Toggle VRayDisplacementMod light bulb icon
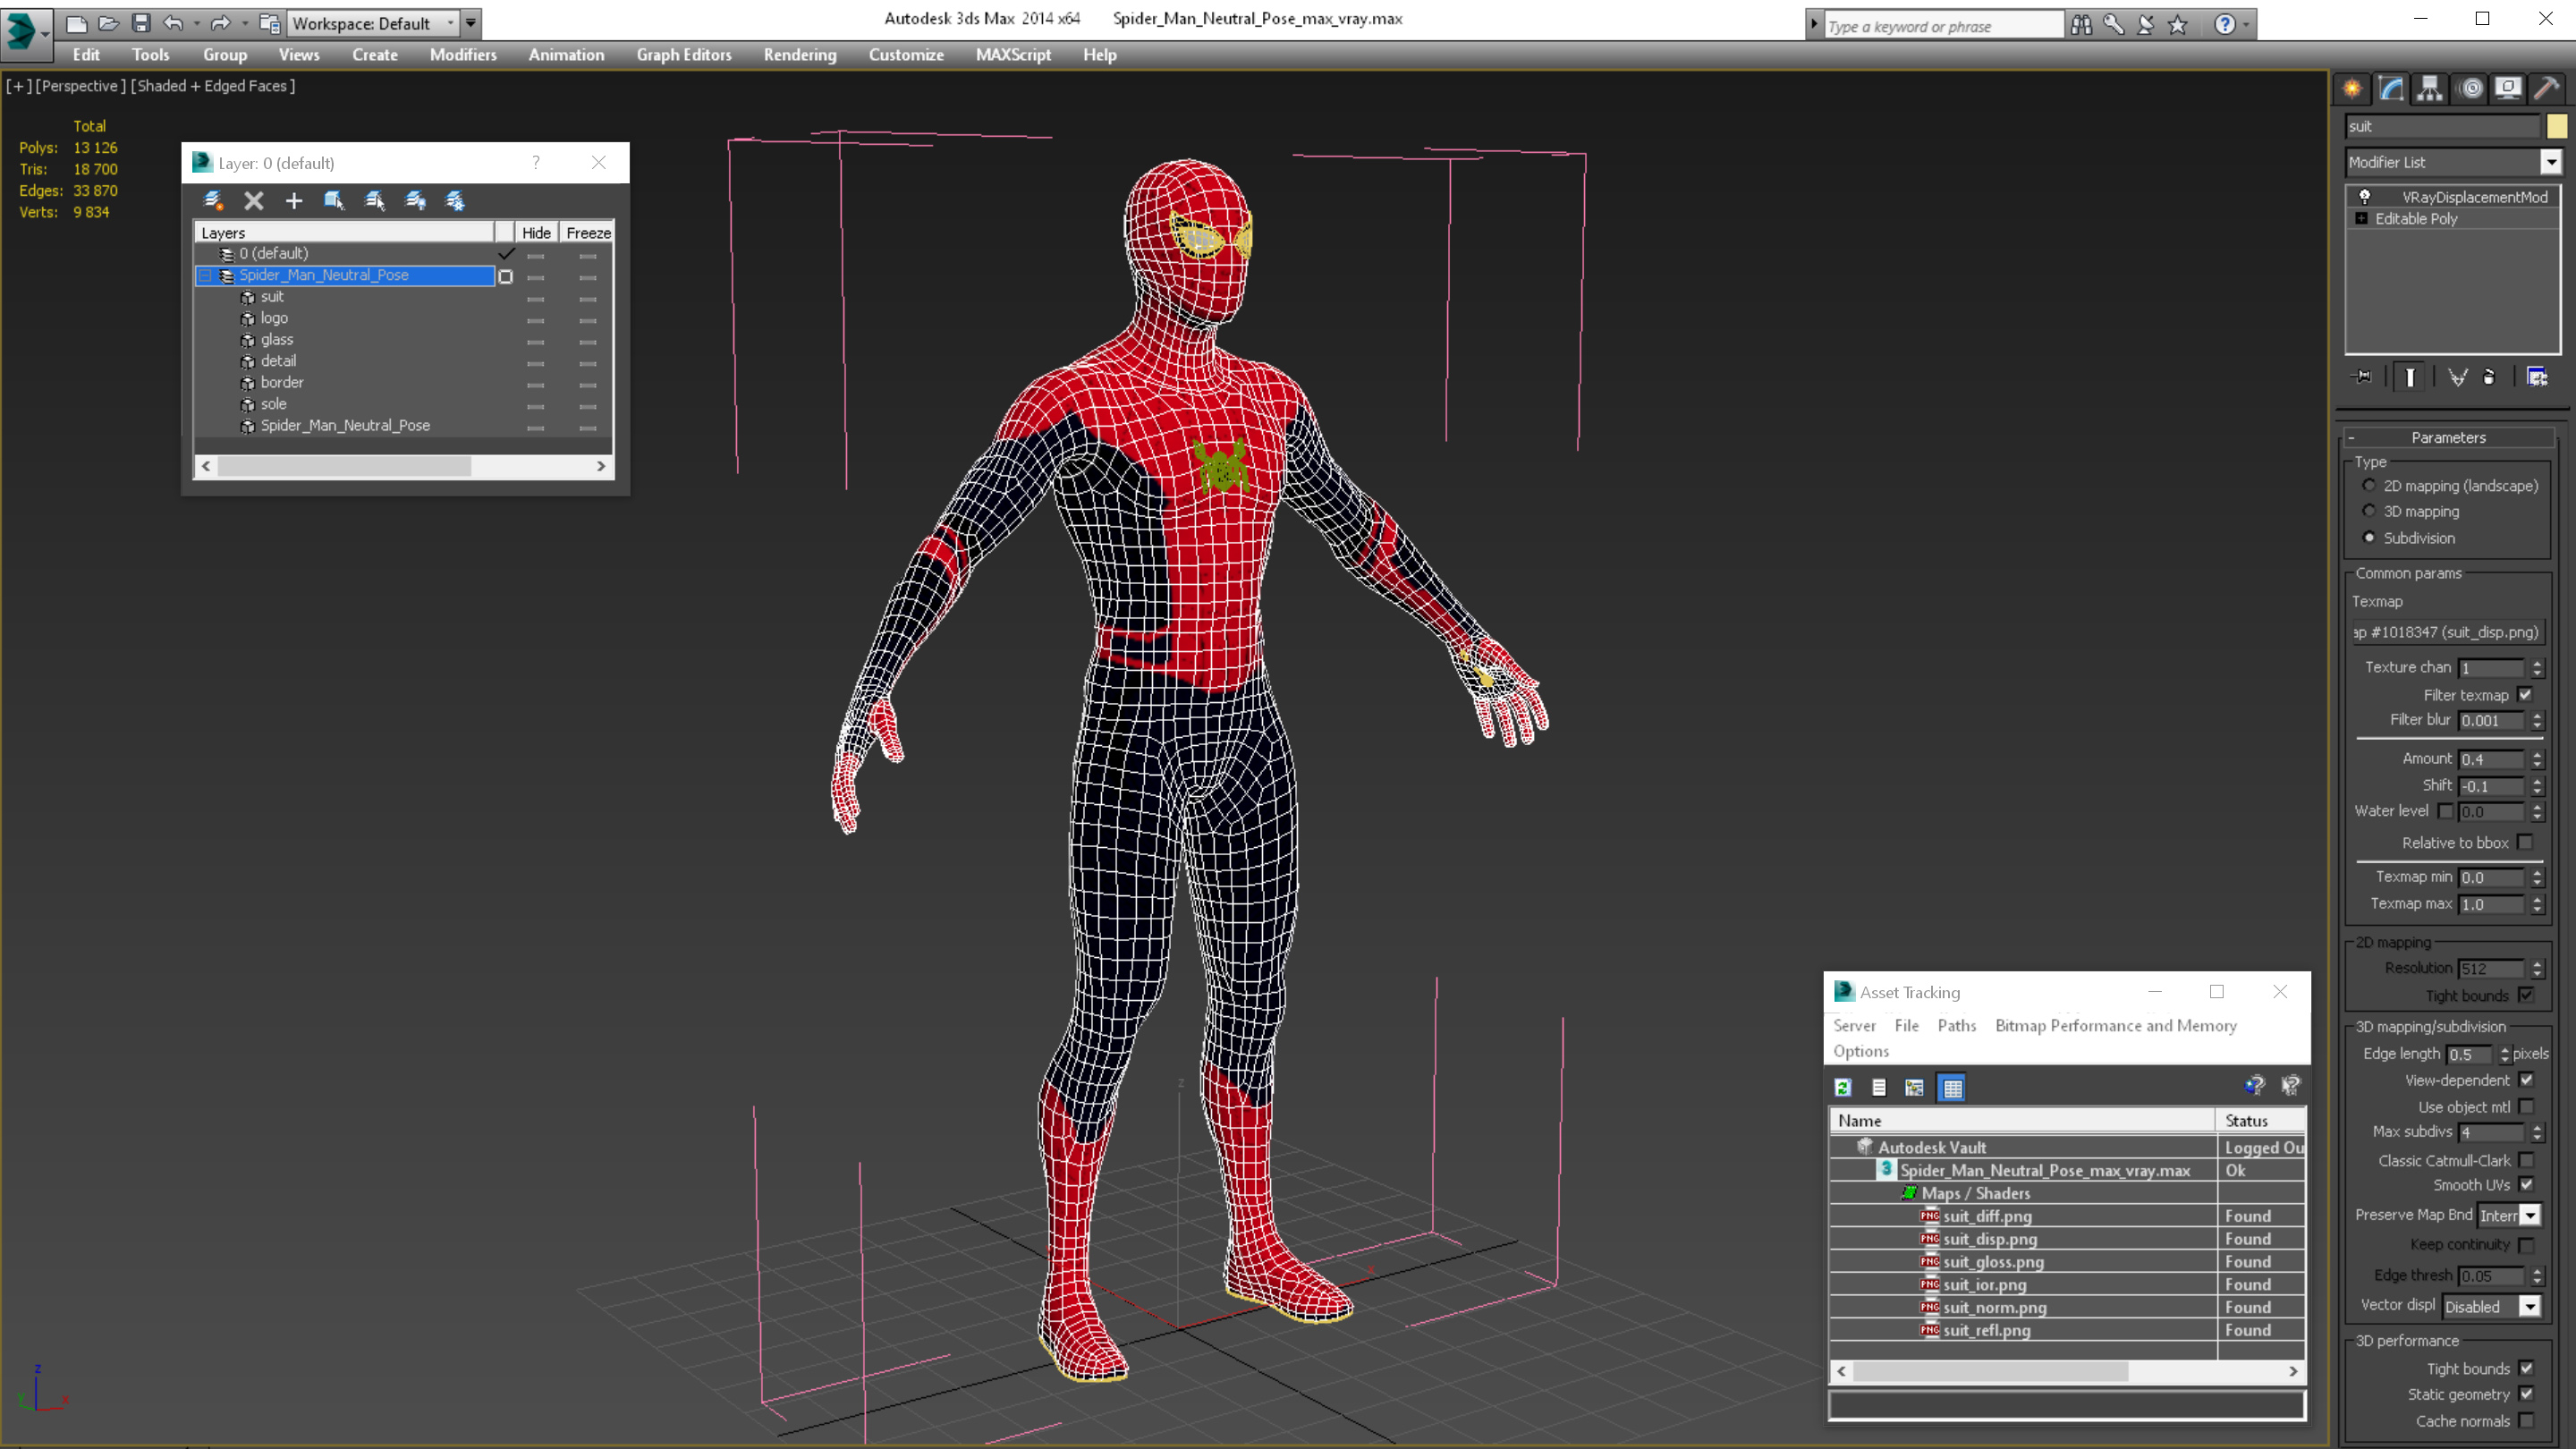This screenshot has height=1449, width=2576. pos(2365,197)
